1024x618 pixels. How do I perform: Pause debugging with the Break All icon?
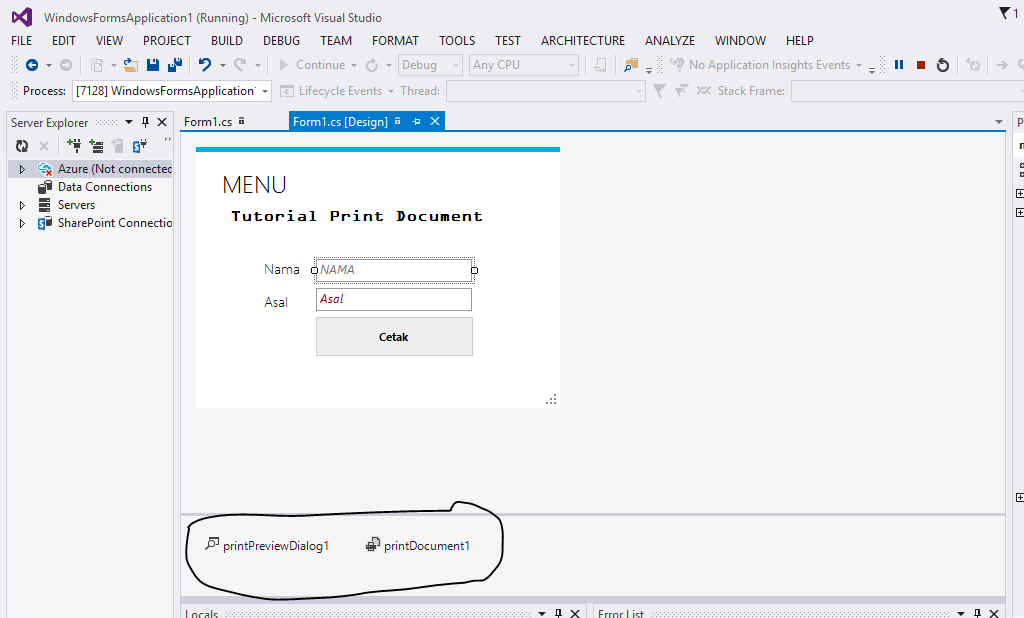point(898,64)
